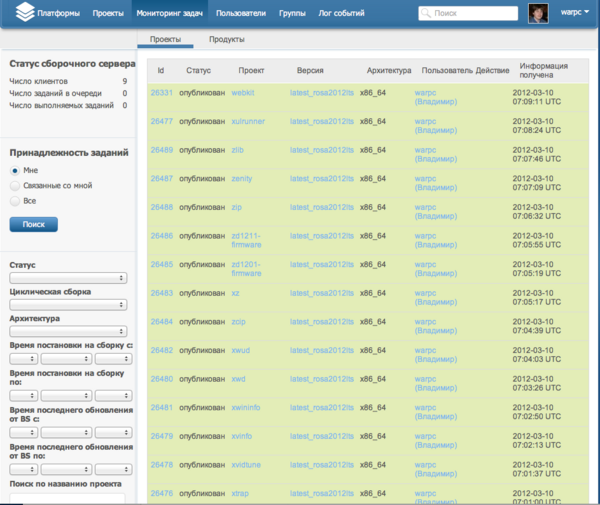Click the search magnifier icon
Image resolution: width=600 pixels, height=505 pixels.
[x=427, y=15]
